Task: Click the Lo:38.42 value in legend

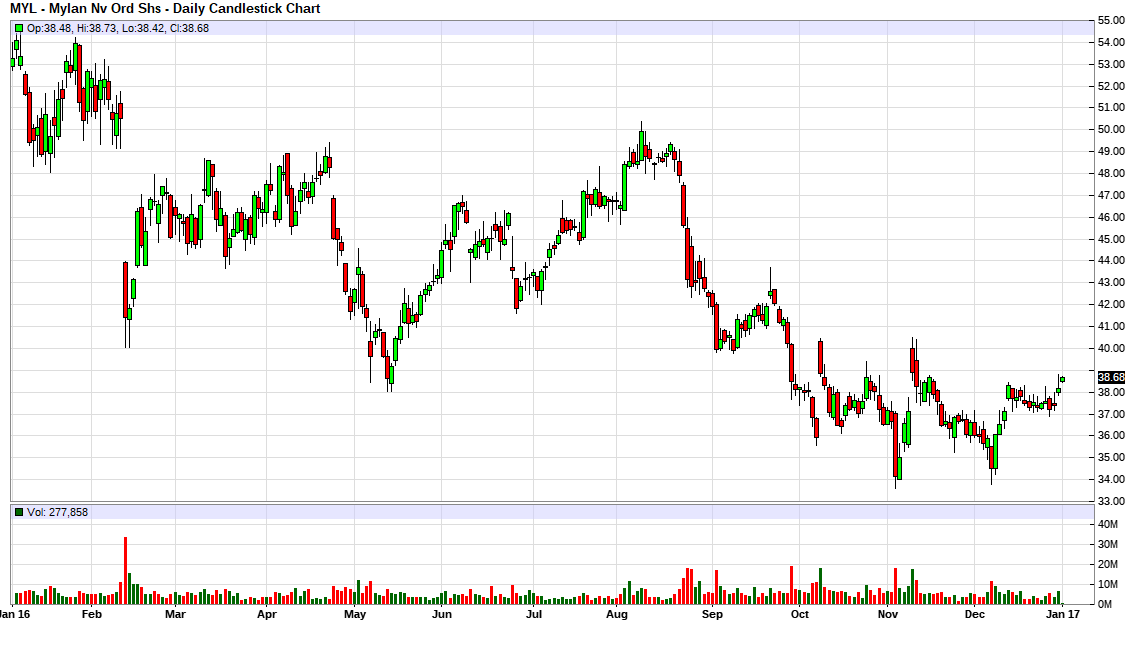Action: 143,28
